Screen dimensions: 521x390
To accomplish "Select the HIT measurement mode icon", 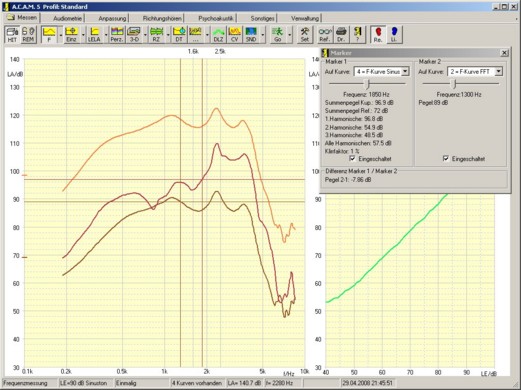I will coord(12,35).
